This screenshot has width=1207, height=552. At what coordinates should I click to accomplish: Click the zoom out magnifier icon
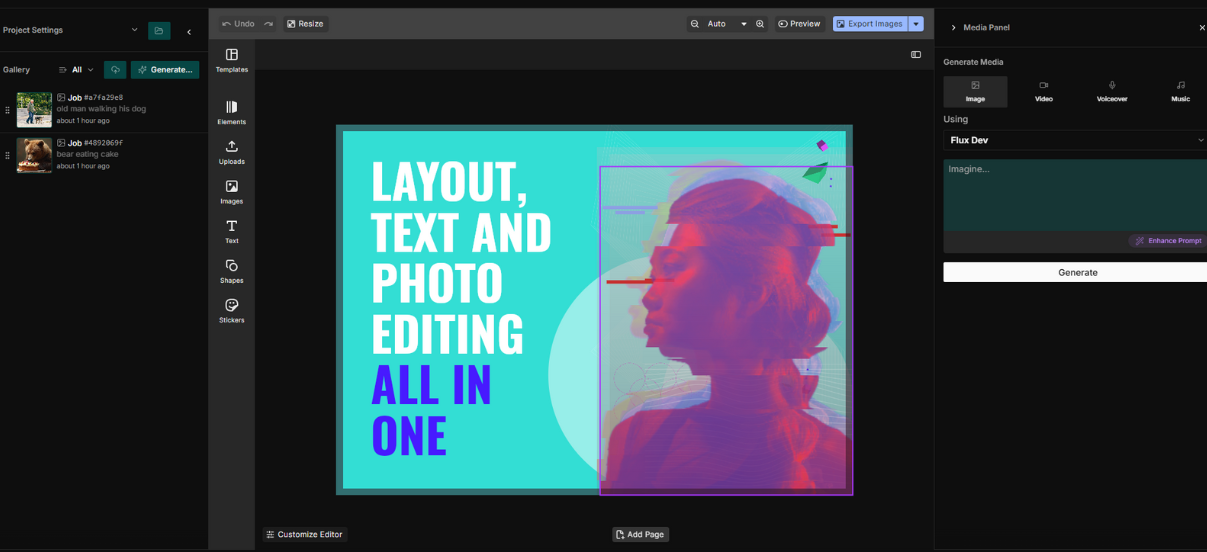coord(695,24)
